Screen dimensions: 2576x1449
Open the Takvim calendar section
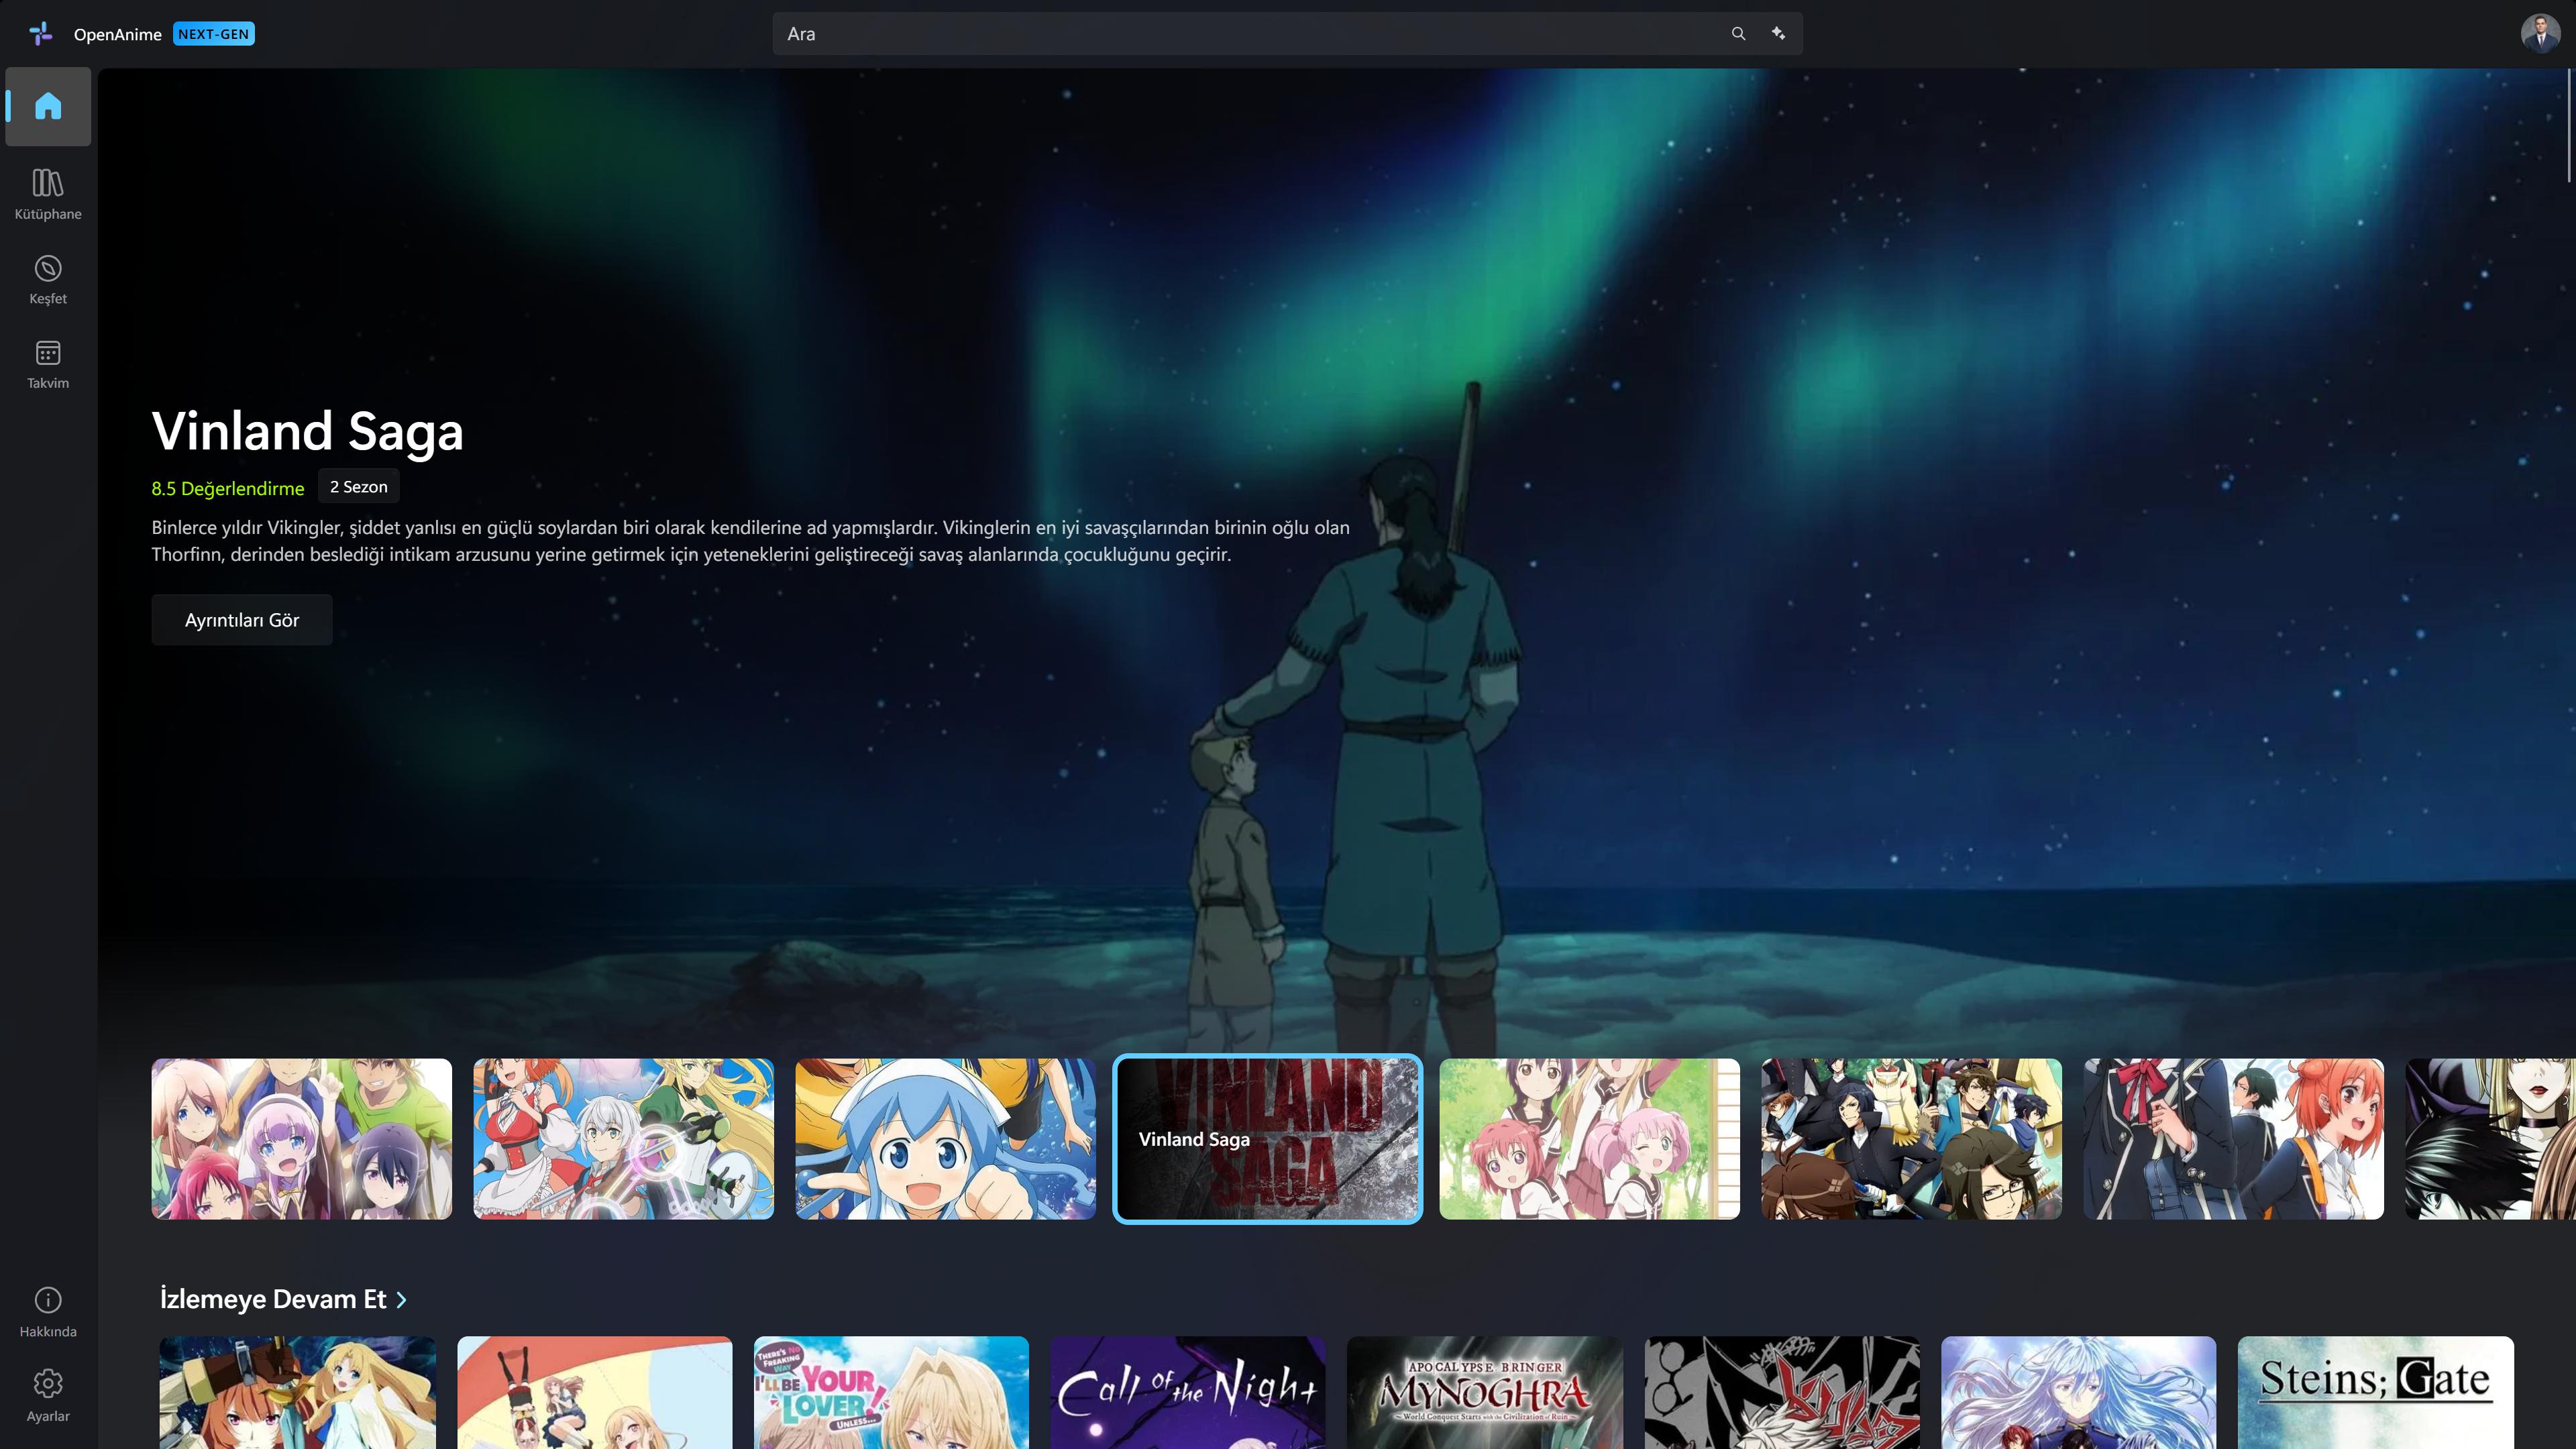[x=48, y=364]
